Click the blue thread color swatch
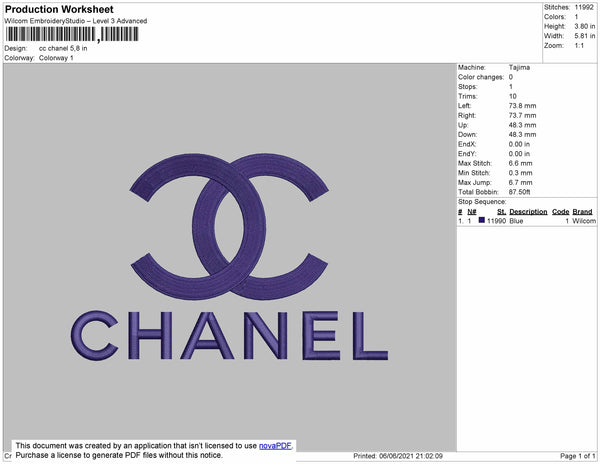Viewport: 600px width, 464px height. point(482,220)
